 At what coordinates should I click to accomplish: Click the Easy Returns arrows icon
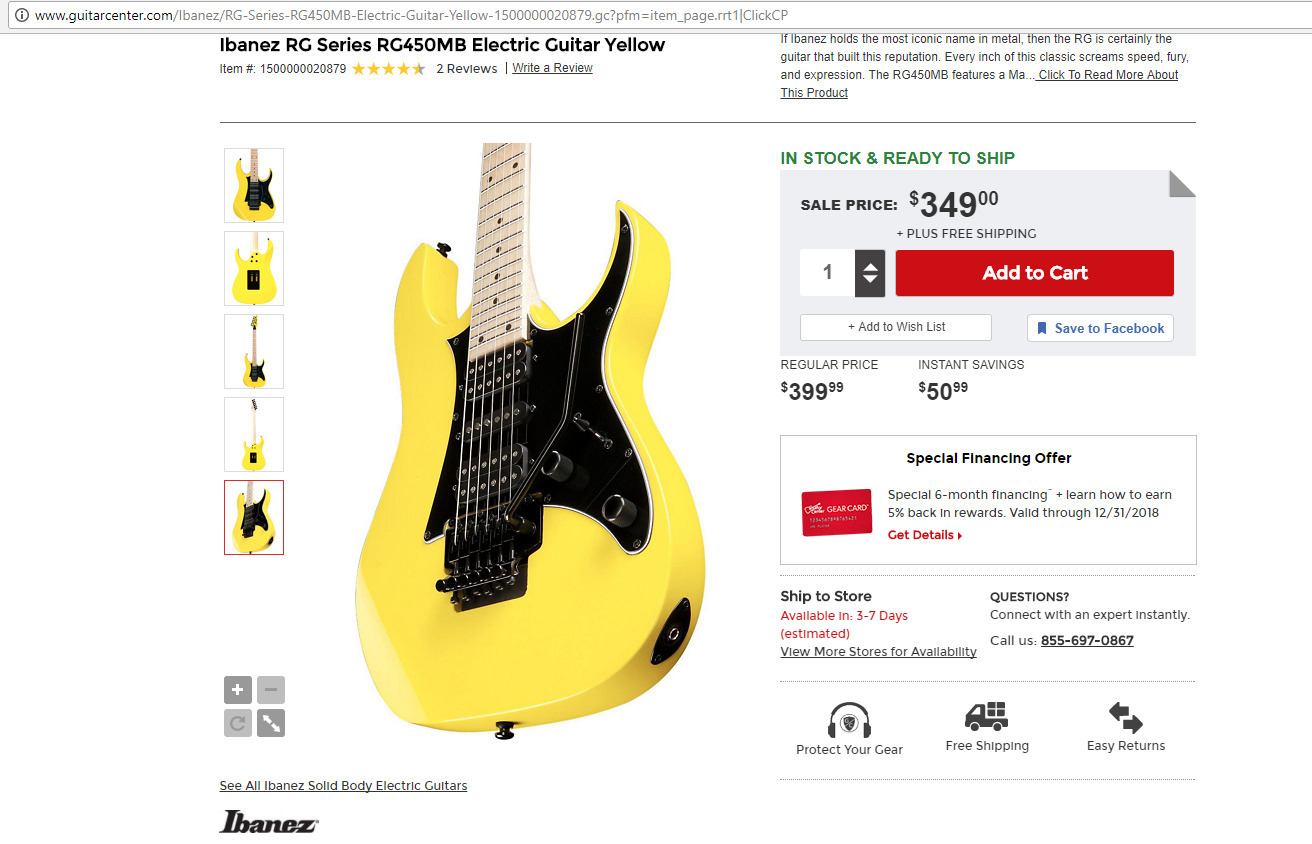coord(1126,717)
